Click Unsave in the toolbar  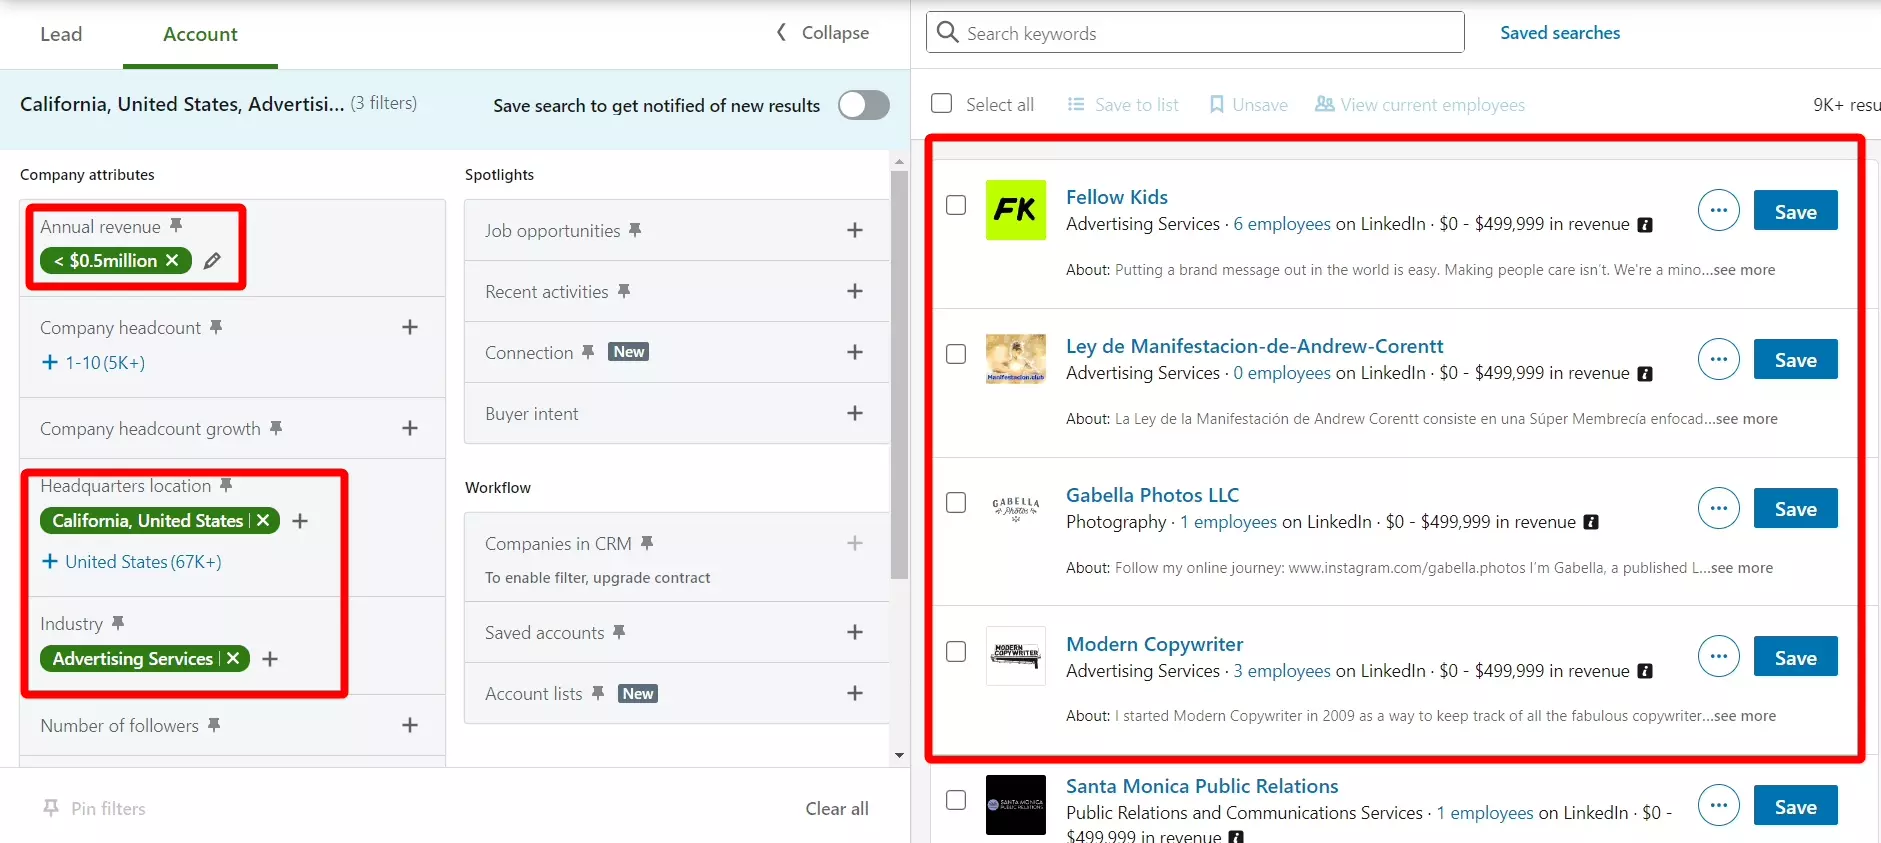click(1248, 105)
